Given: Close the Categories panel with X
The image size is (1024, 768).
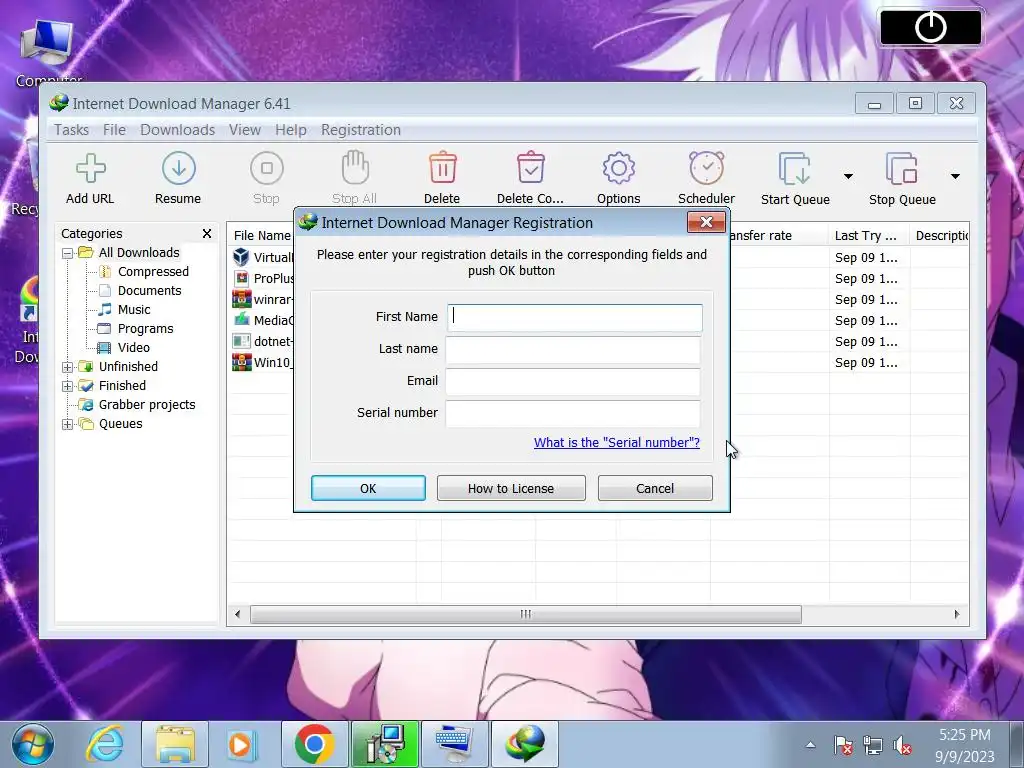Looking at the screenshot, I should click(x=207, y=233).
